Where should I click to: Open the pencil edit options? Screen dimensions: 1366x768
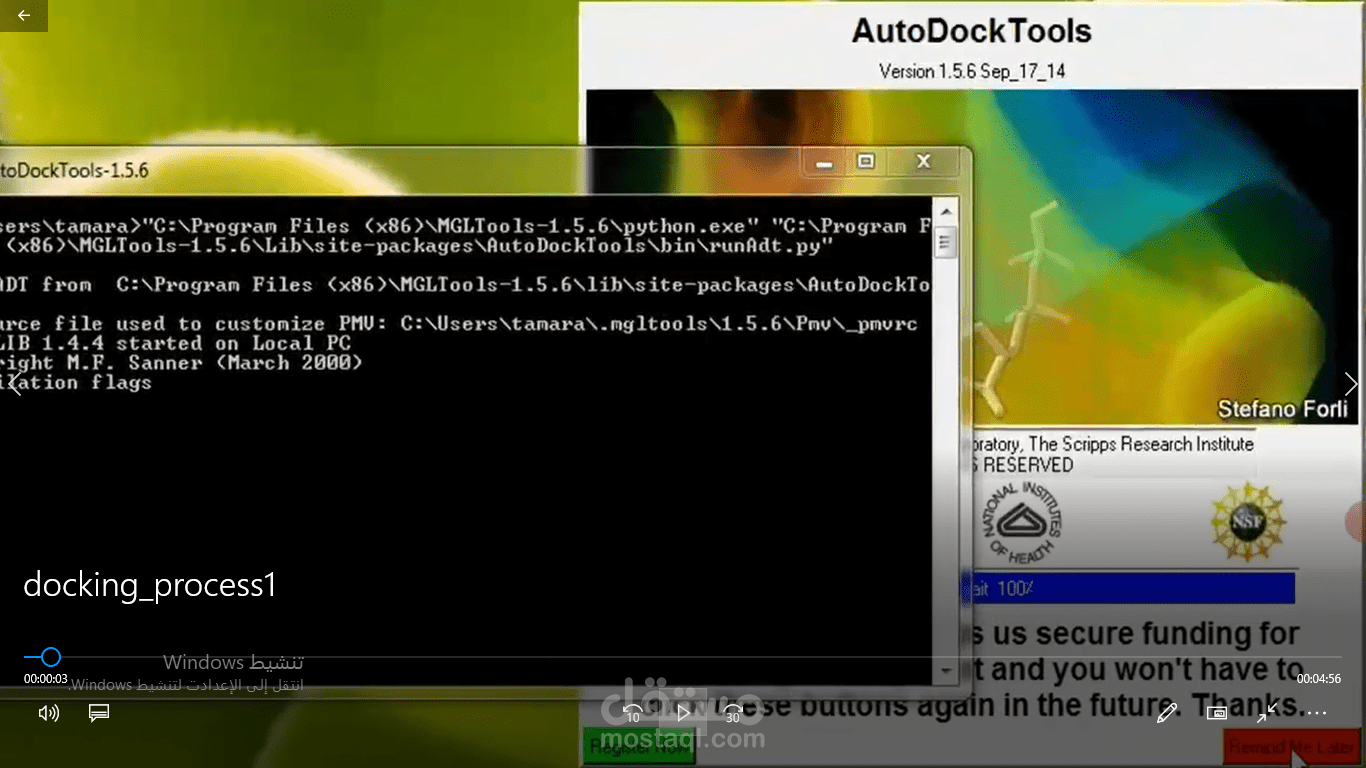[x=1166, y=713]
